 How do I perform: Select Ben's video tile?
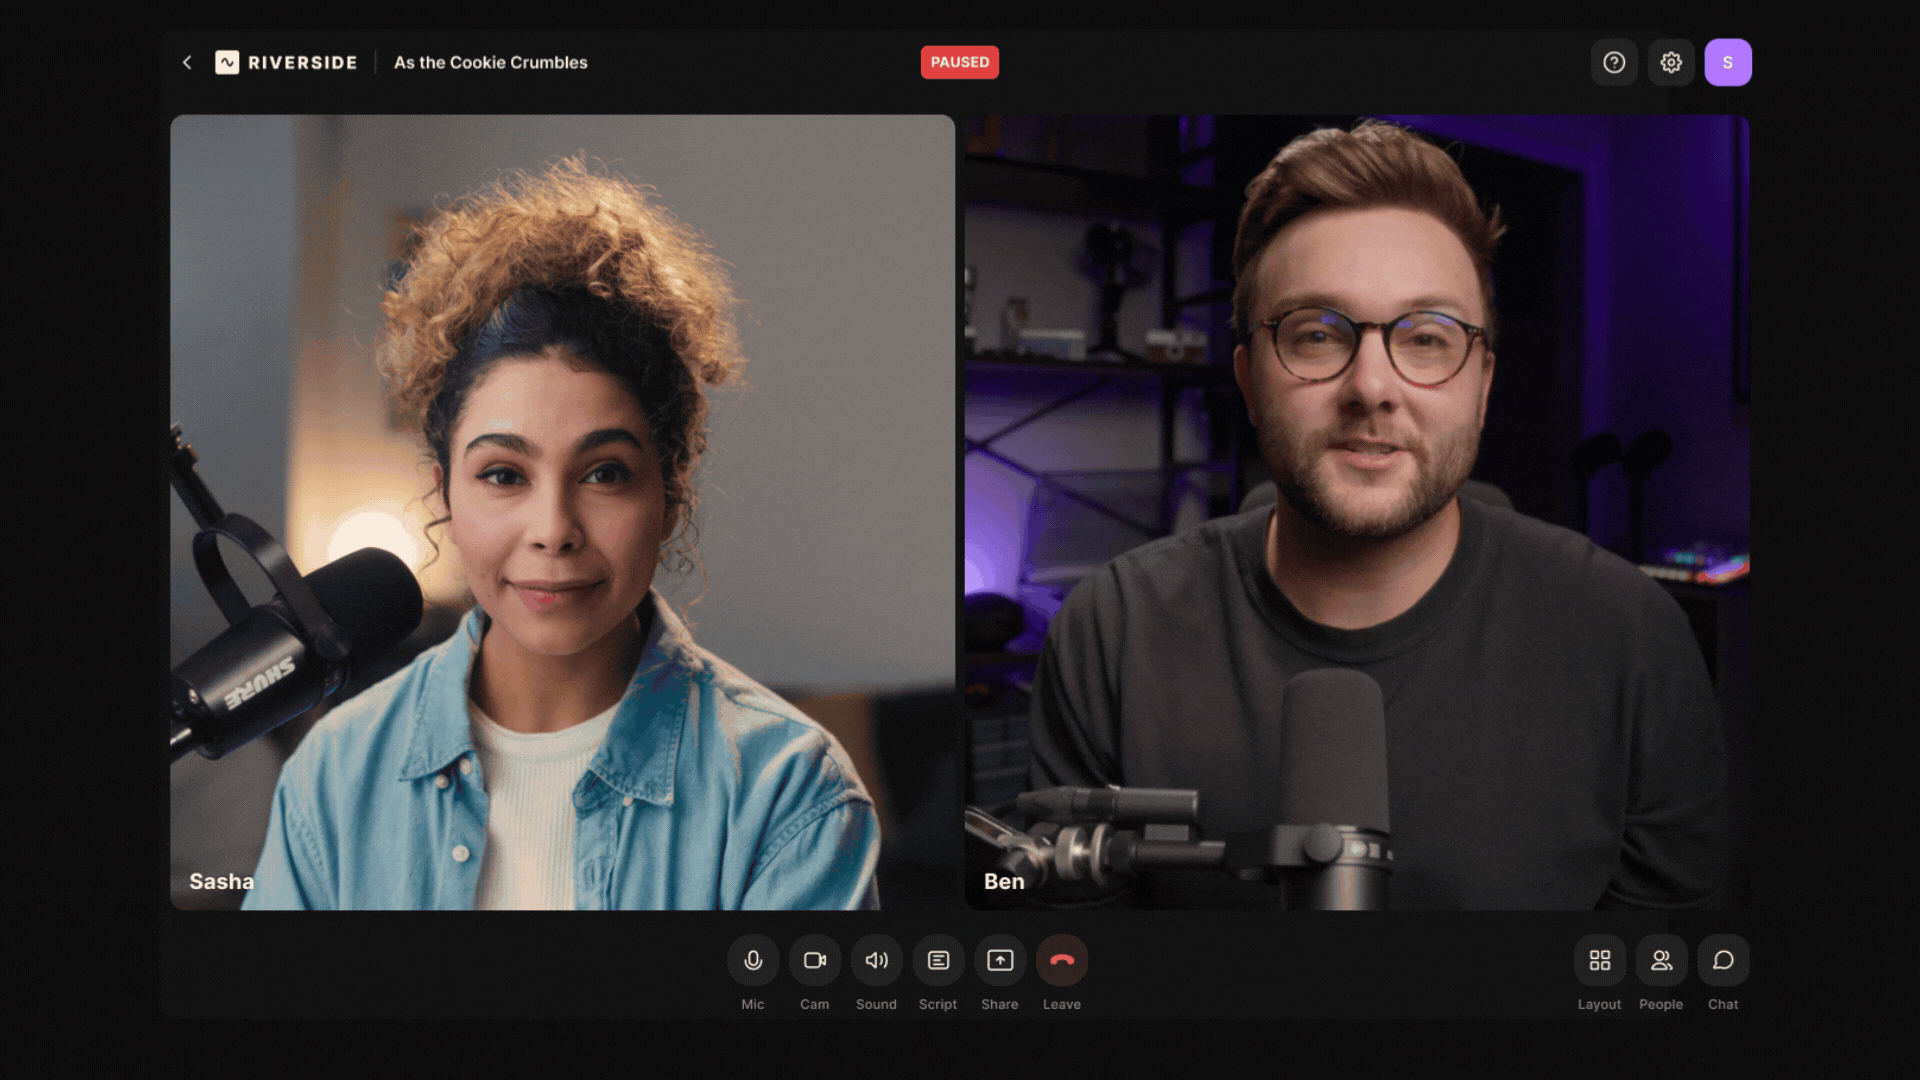coord(1357,512)
